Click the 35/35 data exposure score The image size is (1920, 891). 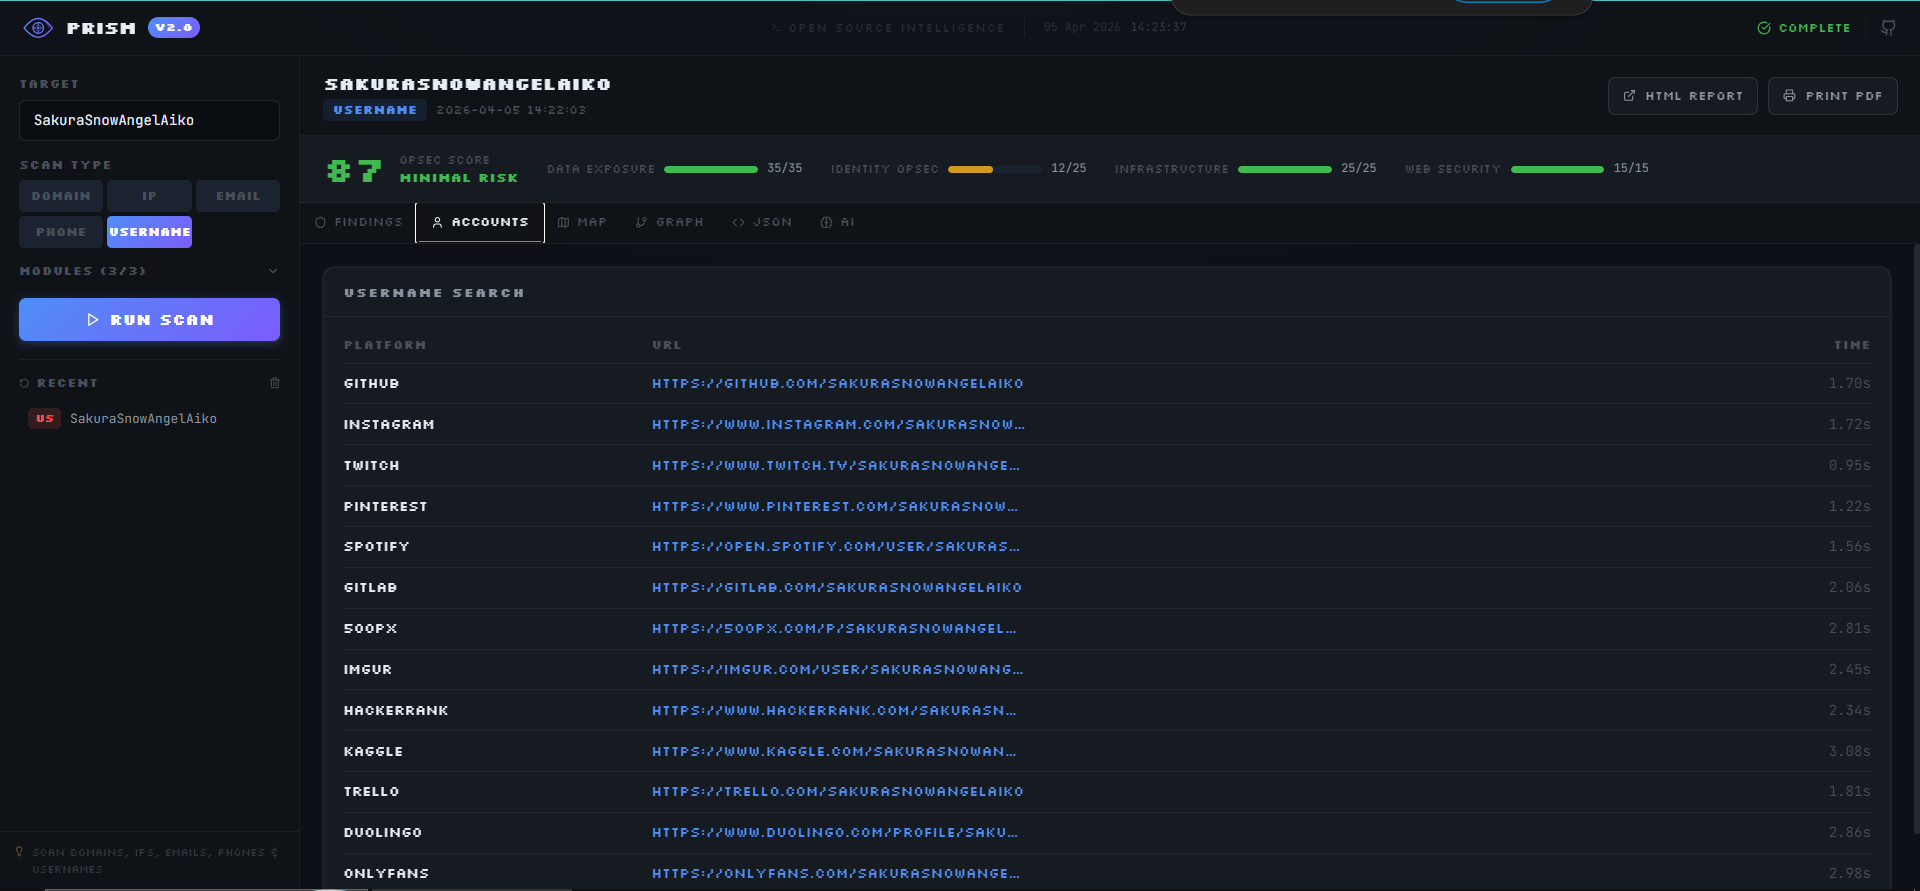tap(785, 169)
